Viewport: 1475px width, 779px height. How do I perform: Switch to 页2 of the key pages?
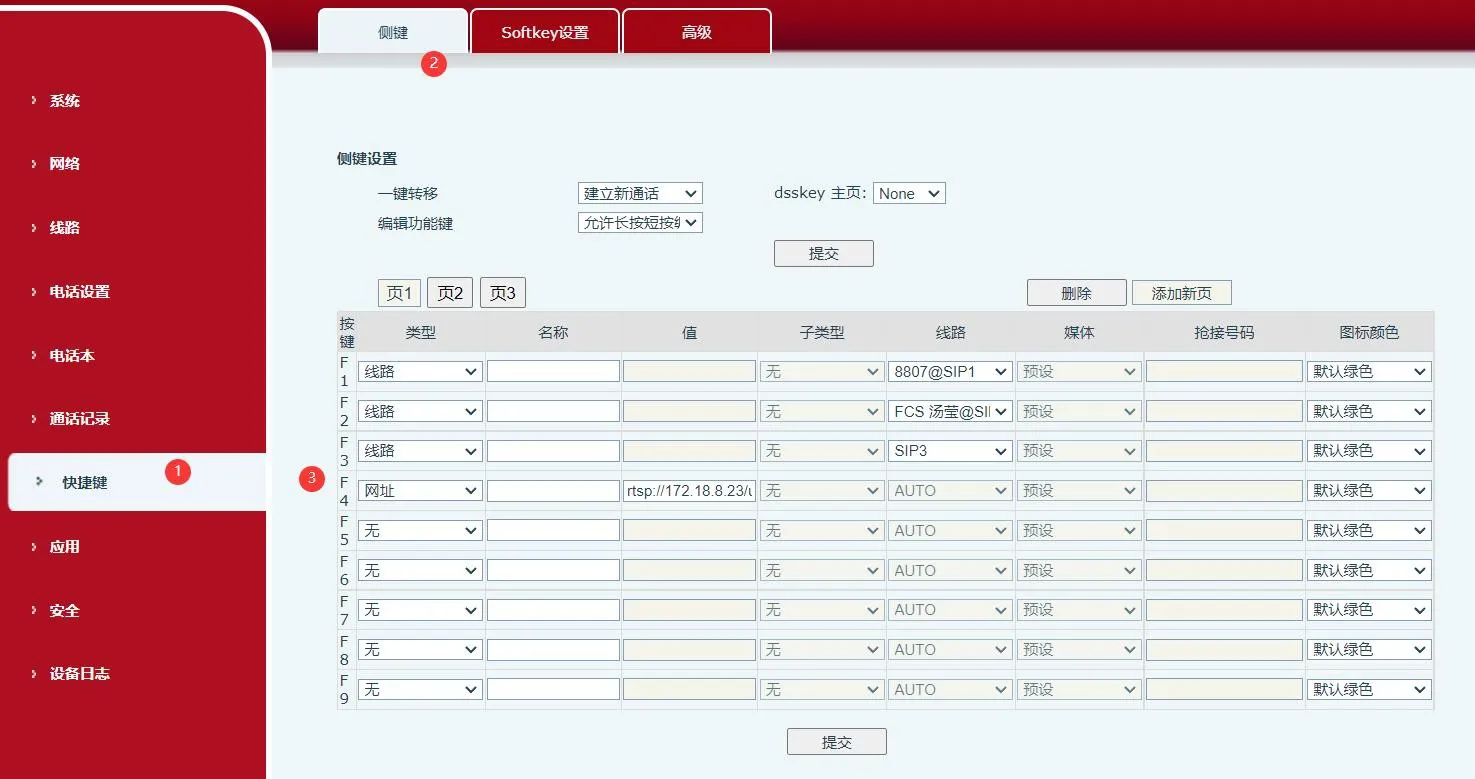click(449, 292)
